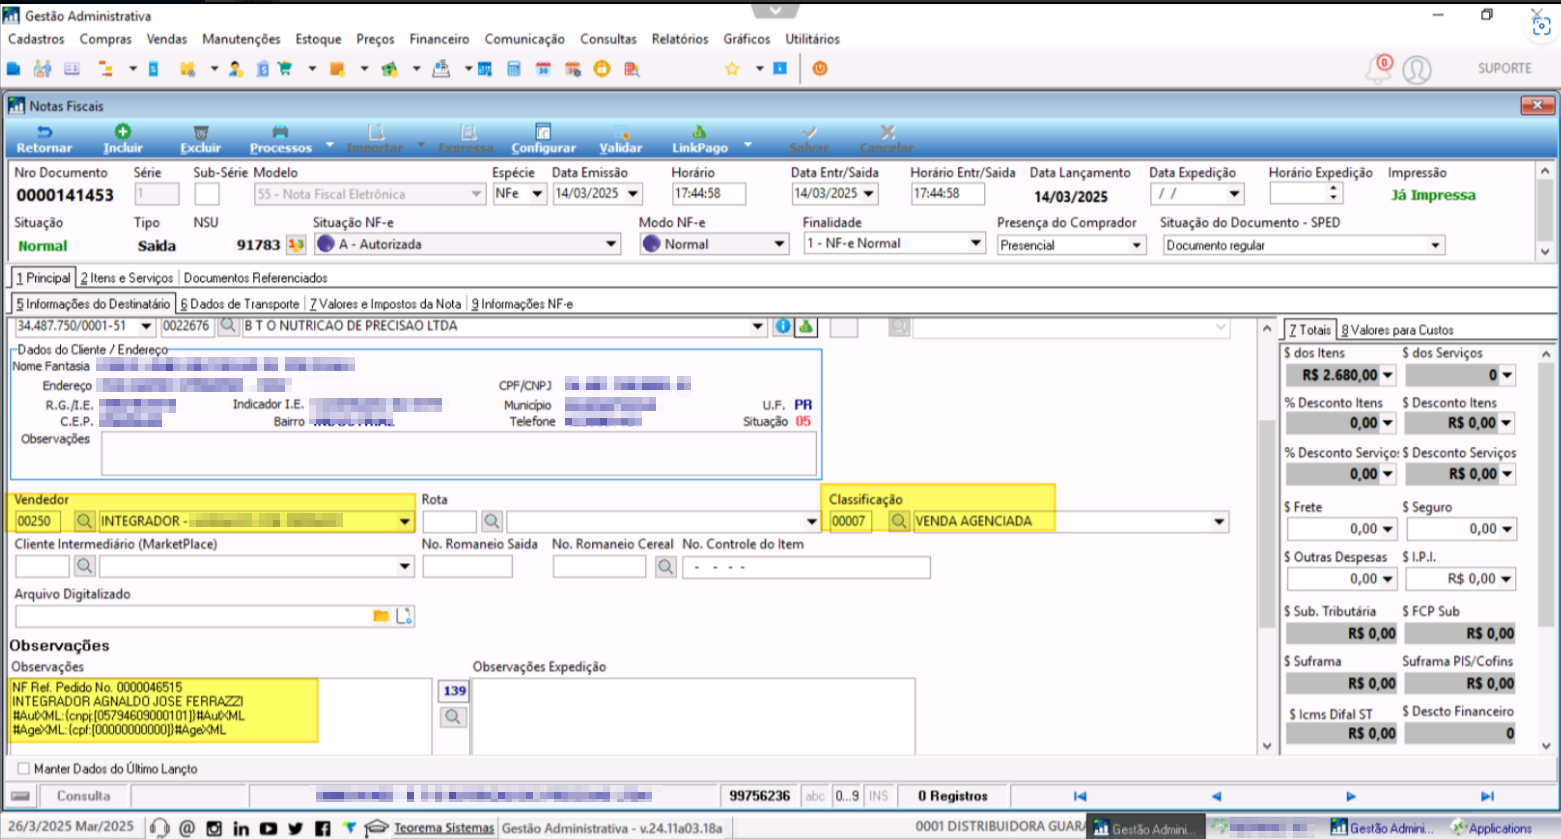Viewport: 1561px width, 839px height.
Task: Click the Validar icon in toolbar
Action: tap(621, 132)
